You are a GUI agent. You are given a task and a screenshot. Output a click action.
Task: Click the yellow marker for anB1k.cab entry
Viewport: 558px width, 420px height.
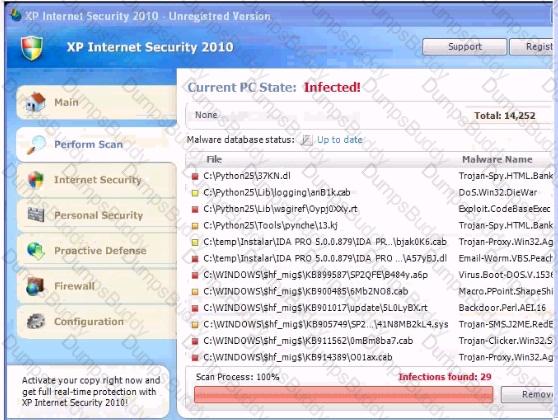coord(195,193)
